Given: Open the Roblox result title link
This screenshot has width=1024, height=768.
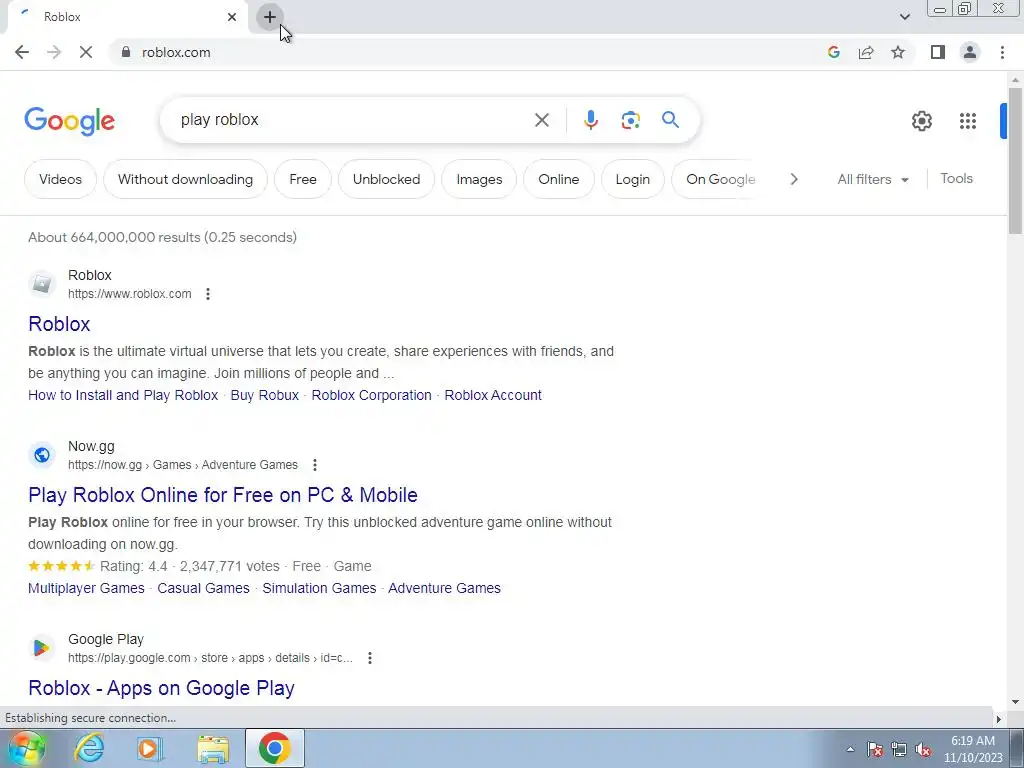Looking at the screenshot, I should 59,324.
